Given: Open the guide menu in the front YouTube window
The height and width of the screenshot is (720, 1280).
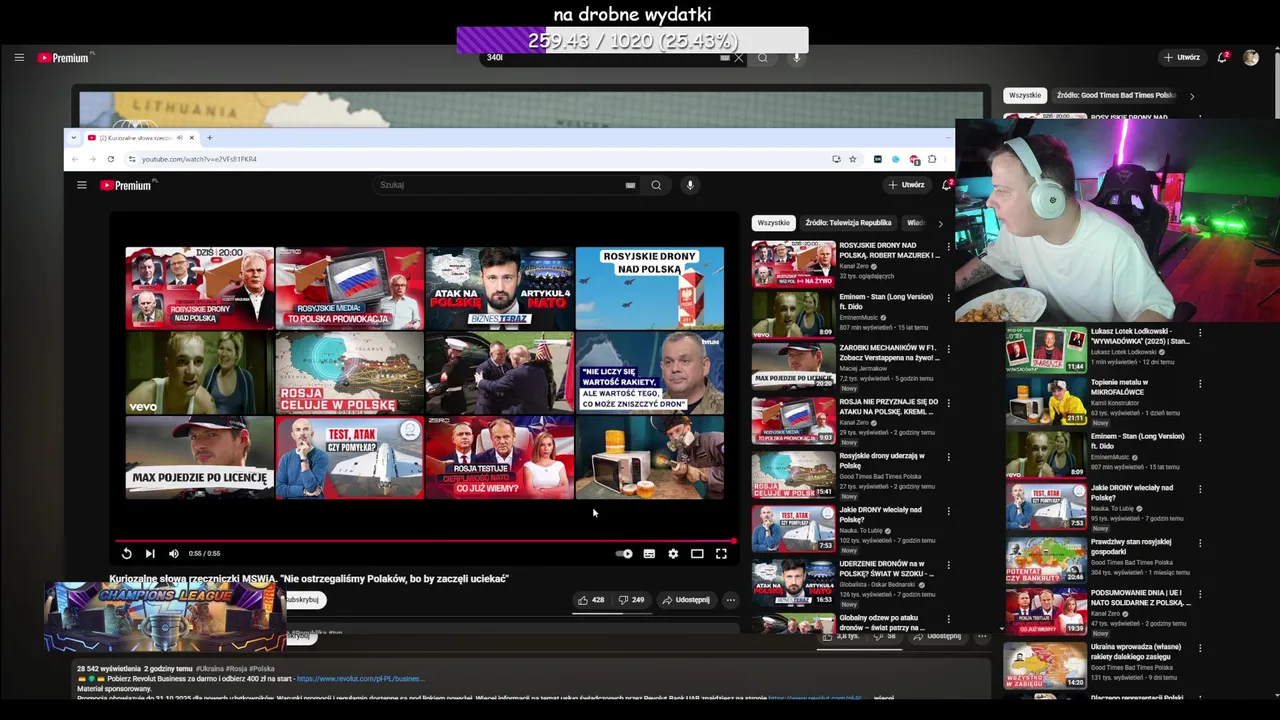Looking at the screenshot, I should tap(82, 185).
